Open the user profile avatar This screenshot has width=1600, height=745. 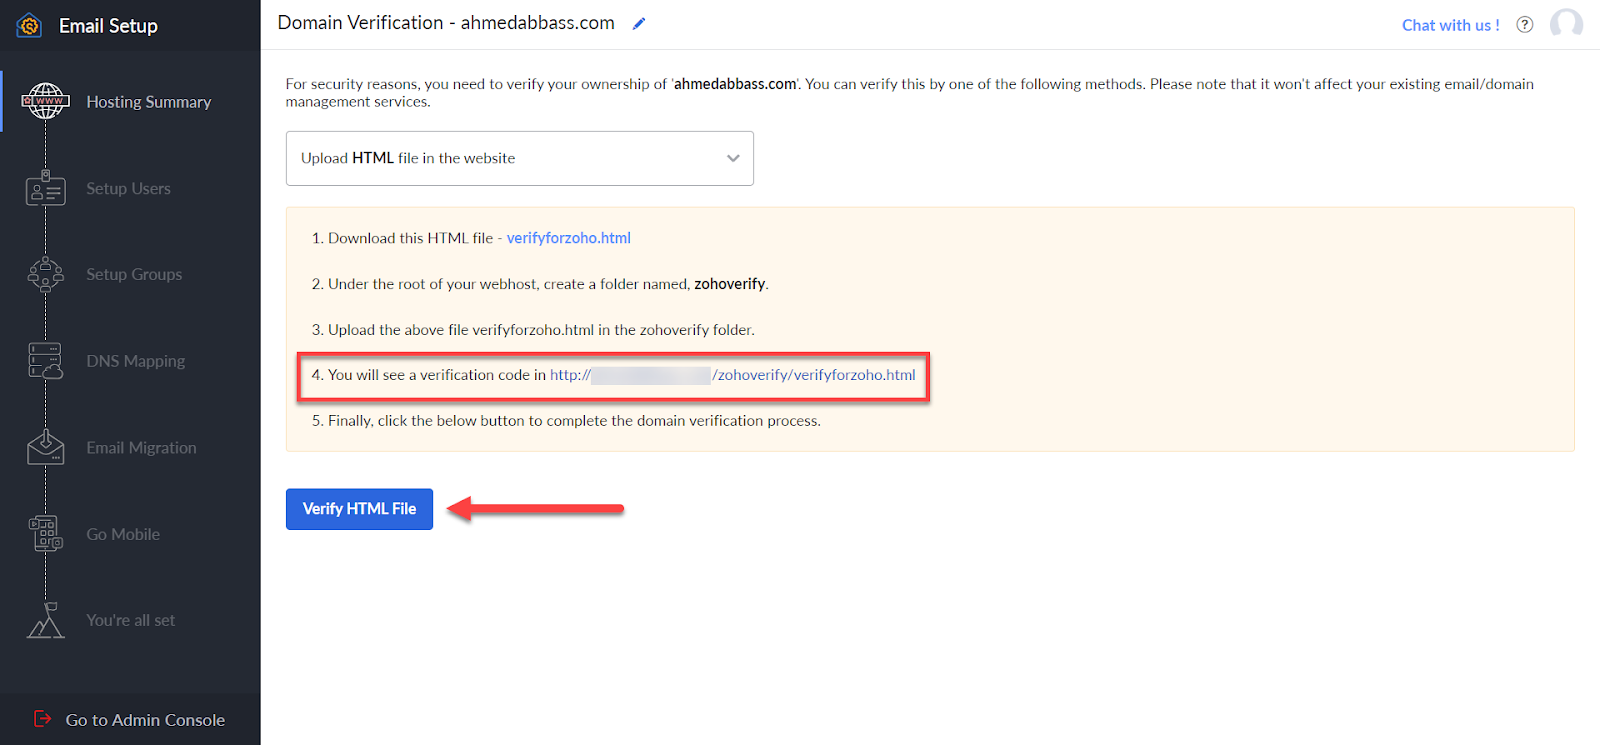(1566, 24)
